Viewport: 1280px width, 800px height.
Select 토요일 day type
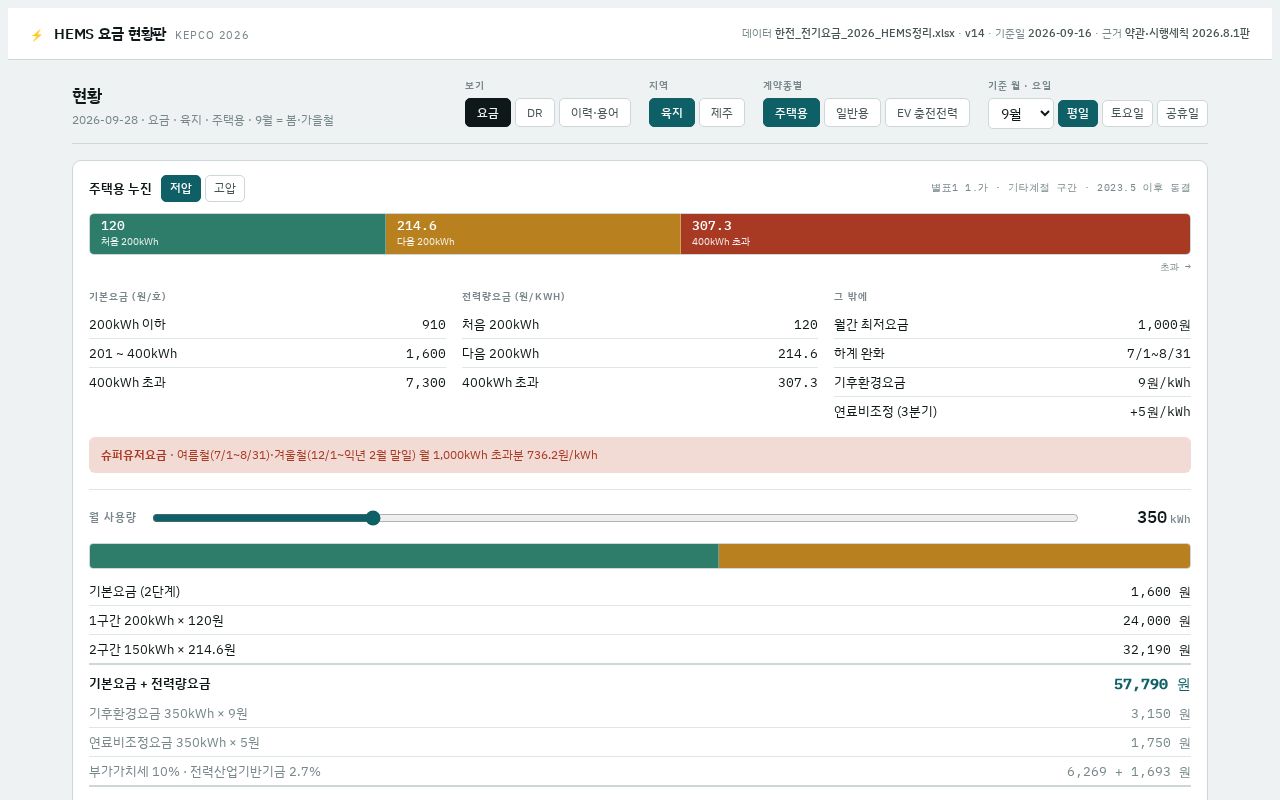(1128, 113)
